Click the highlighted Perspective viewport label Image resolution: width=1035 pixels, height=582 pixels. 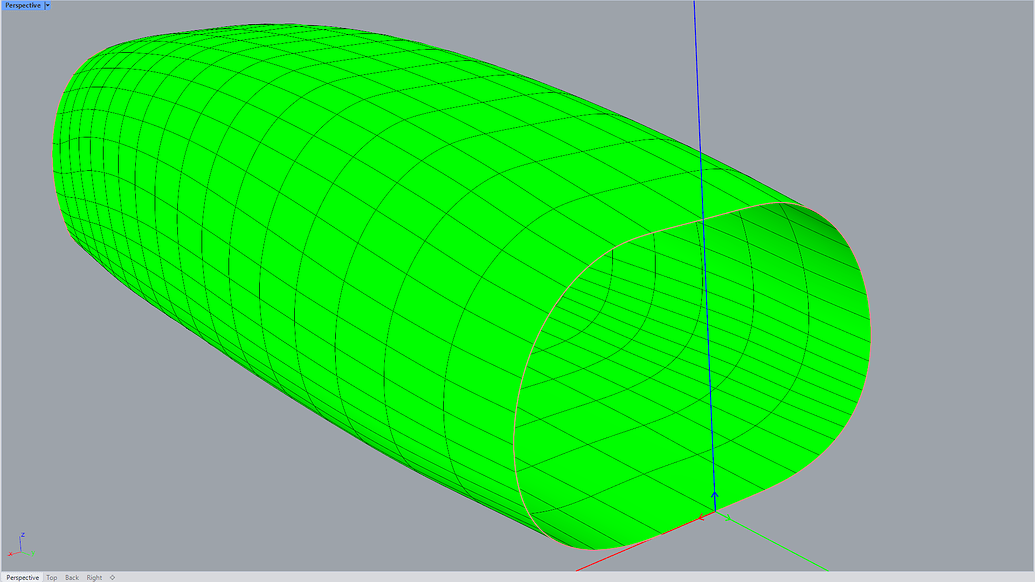click(22, 5)
